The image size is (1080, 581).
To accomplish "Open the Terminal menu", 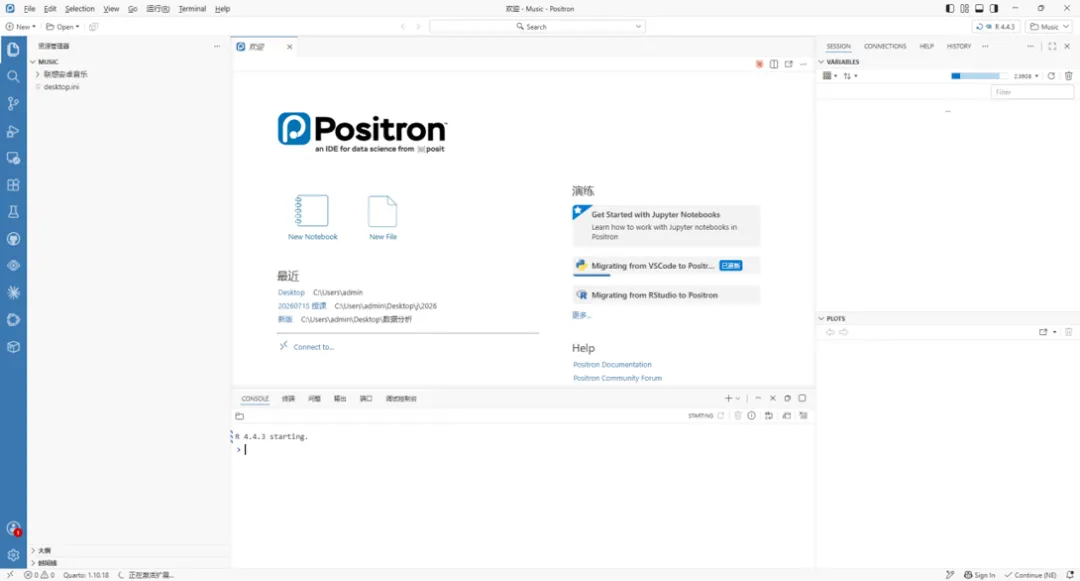I will point(191,9).
